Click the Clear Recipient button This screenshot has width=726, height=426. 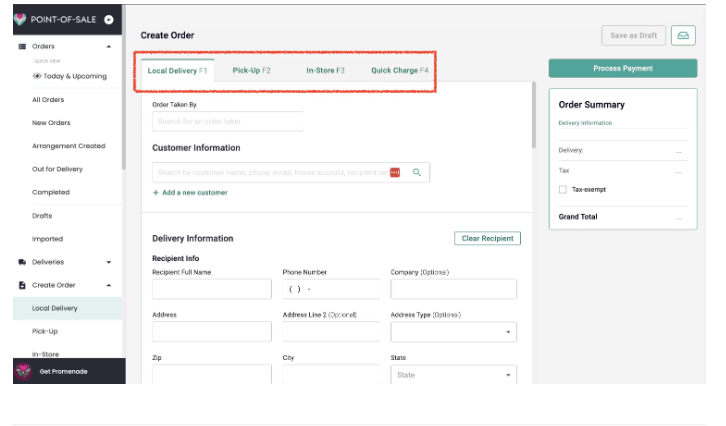tap(487, 238)
